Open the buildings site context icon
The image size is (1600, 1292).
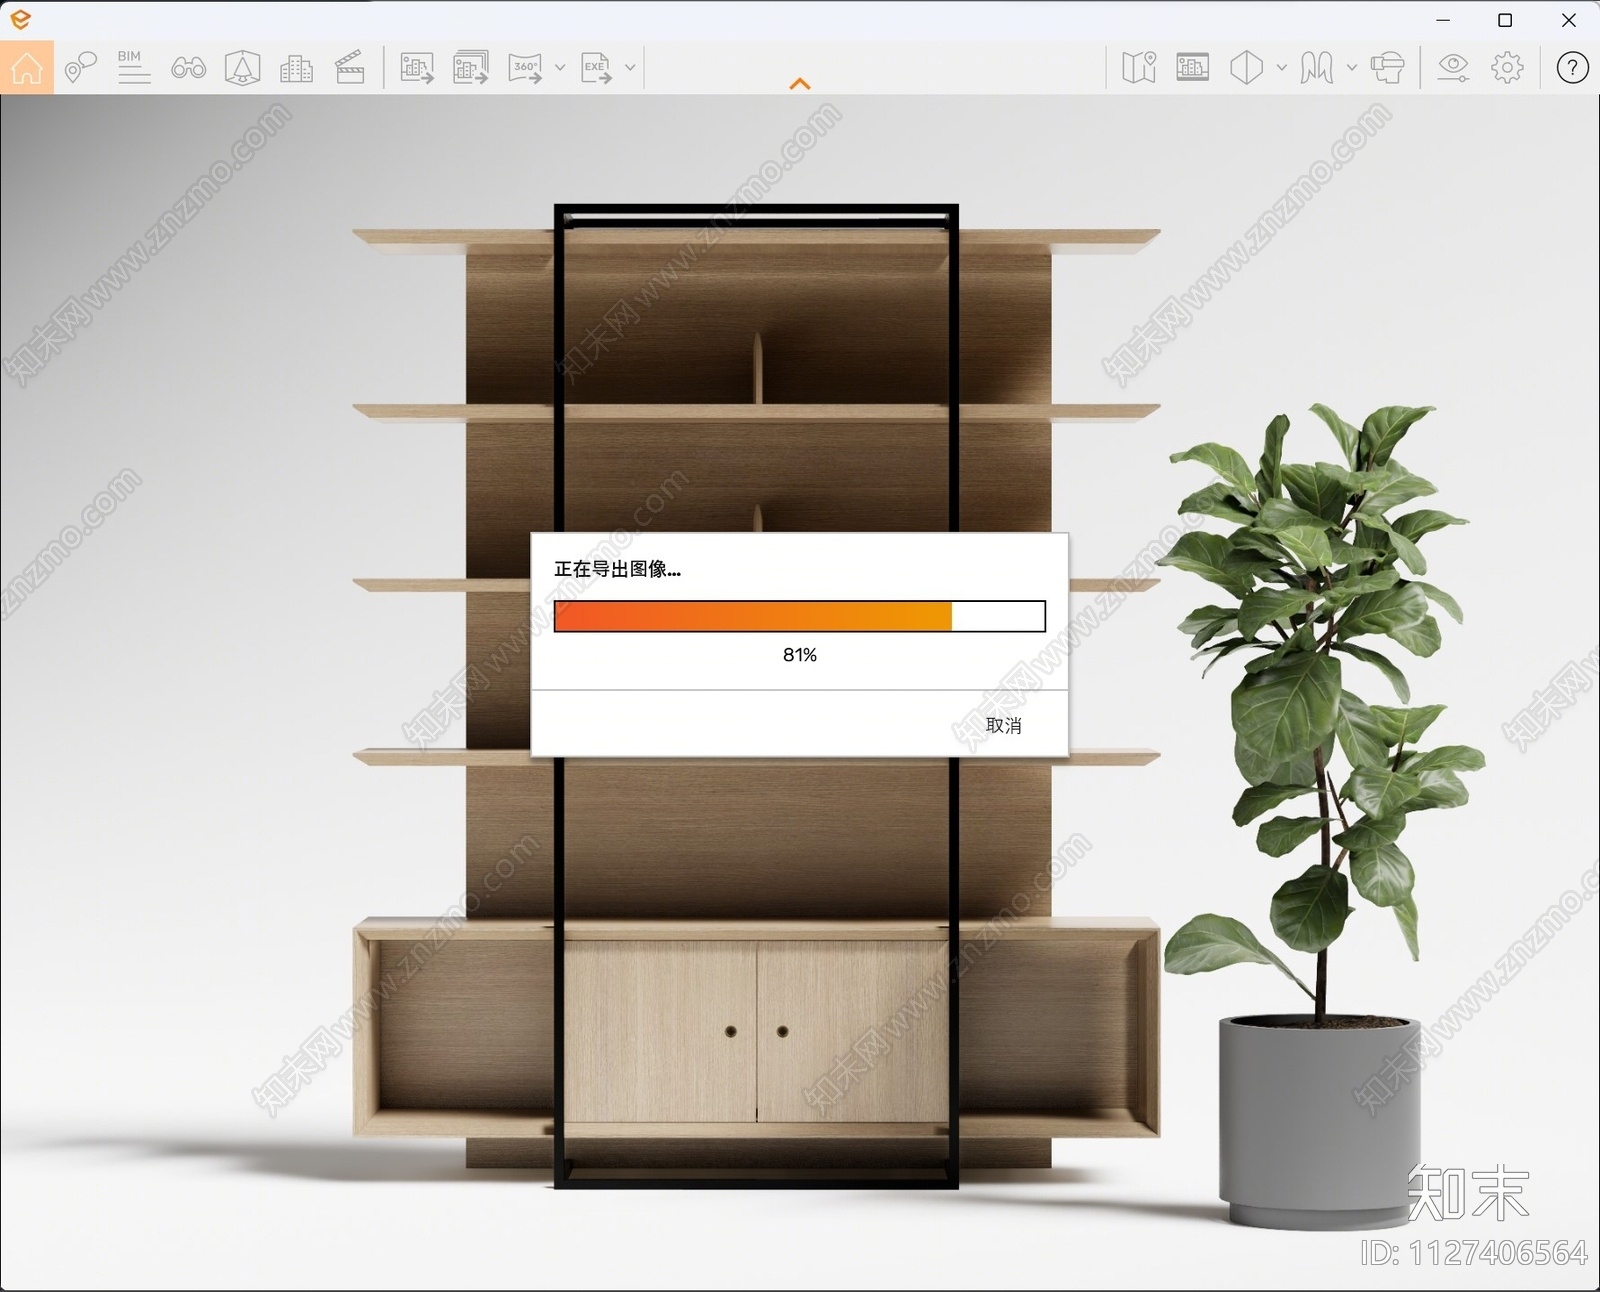[296, 68]
